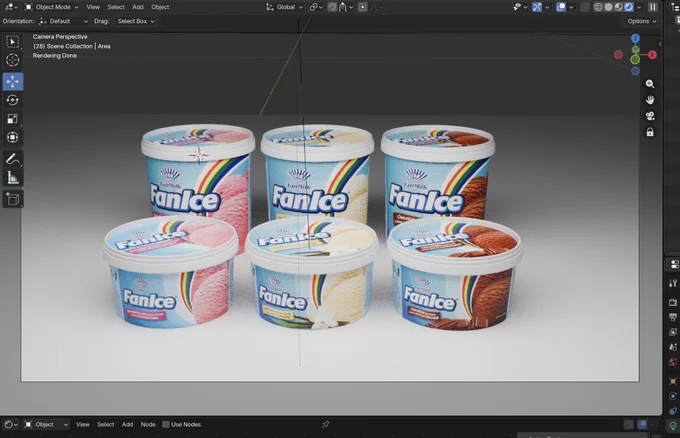Open the gizmo options dropdown arrow
The width and height of the screenshot is (680, 438).
click(547, 7)
